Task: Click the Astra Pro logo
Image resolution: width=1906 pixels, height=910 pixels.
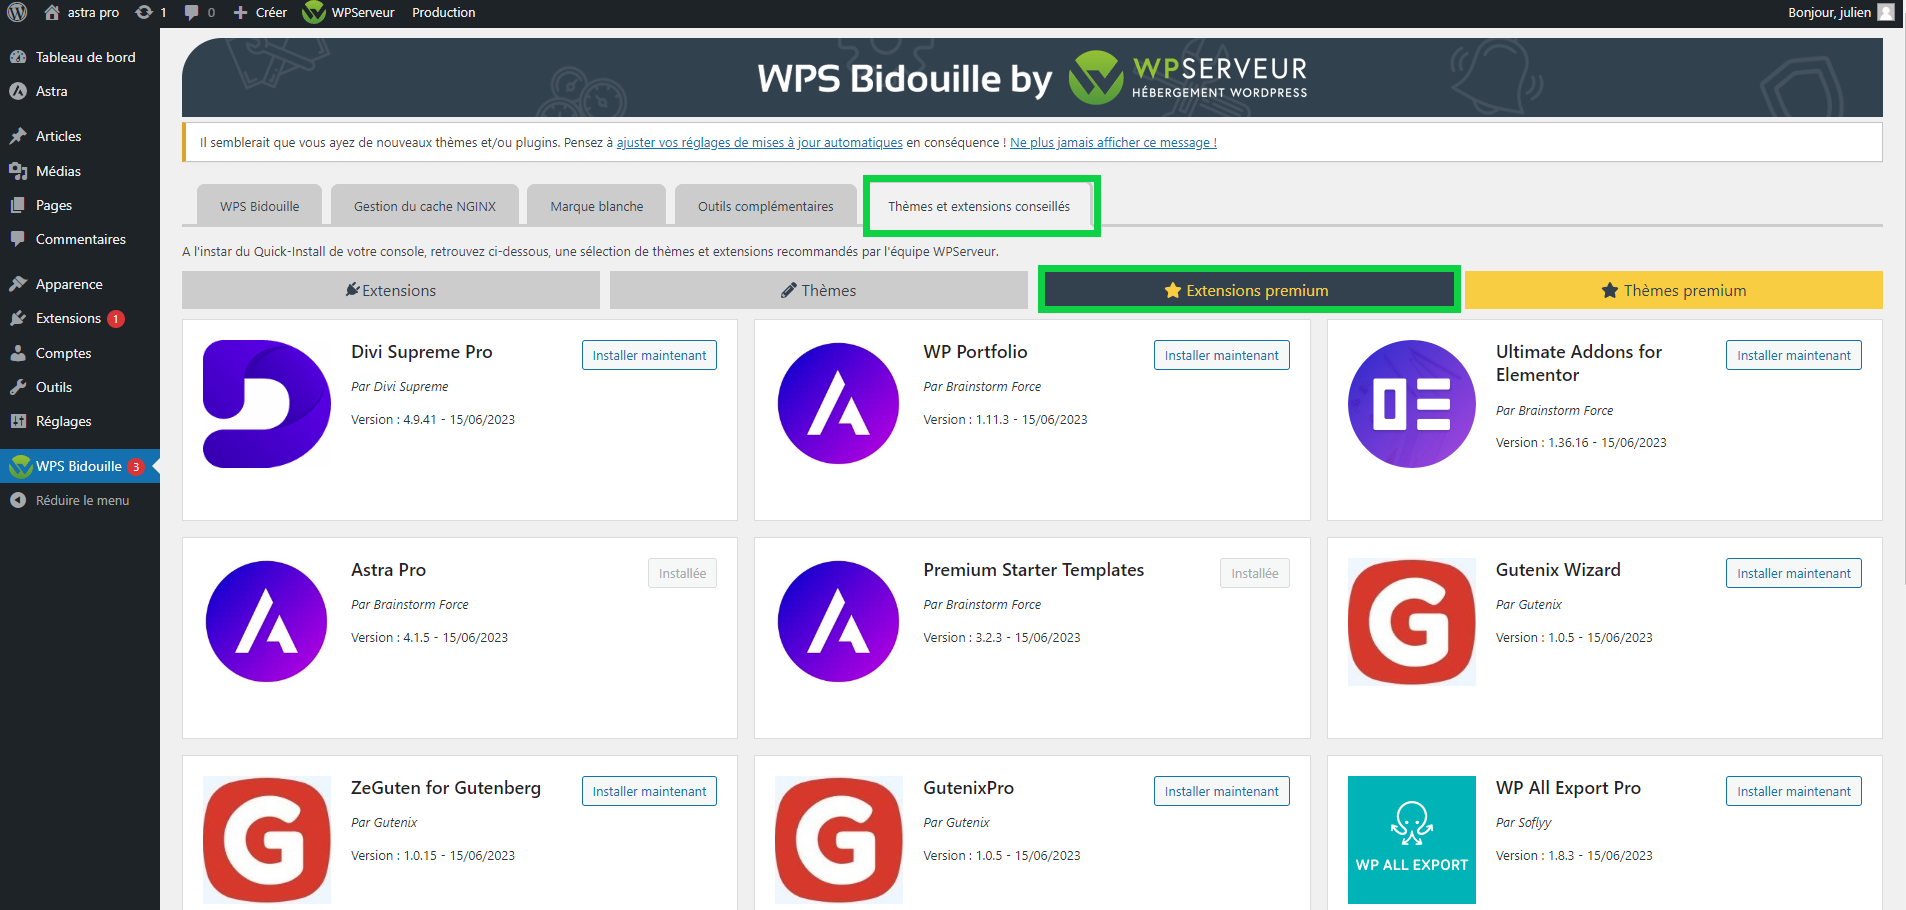Action: coord(267,622)
